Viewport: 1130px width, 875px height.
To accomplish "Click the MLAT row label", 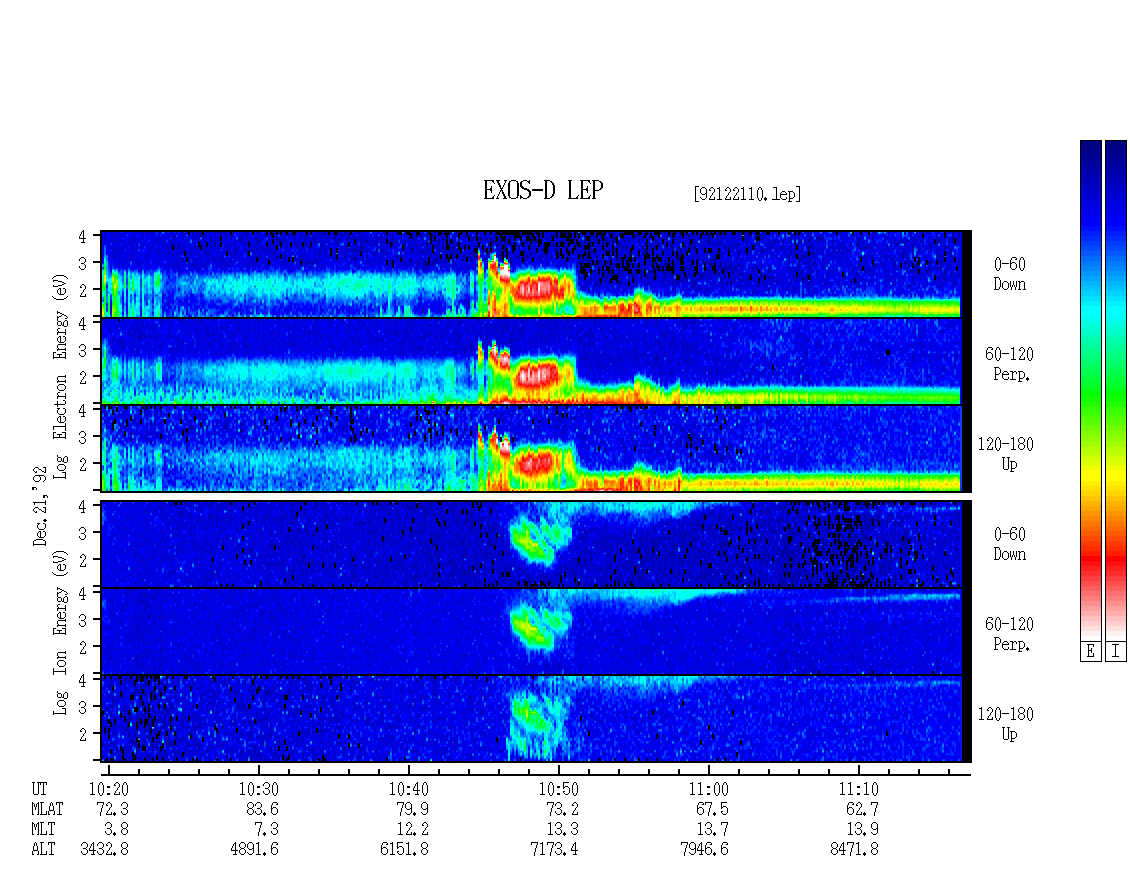I will click(47, 809).
